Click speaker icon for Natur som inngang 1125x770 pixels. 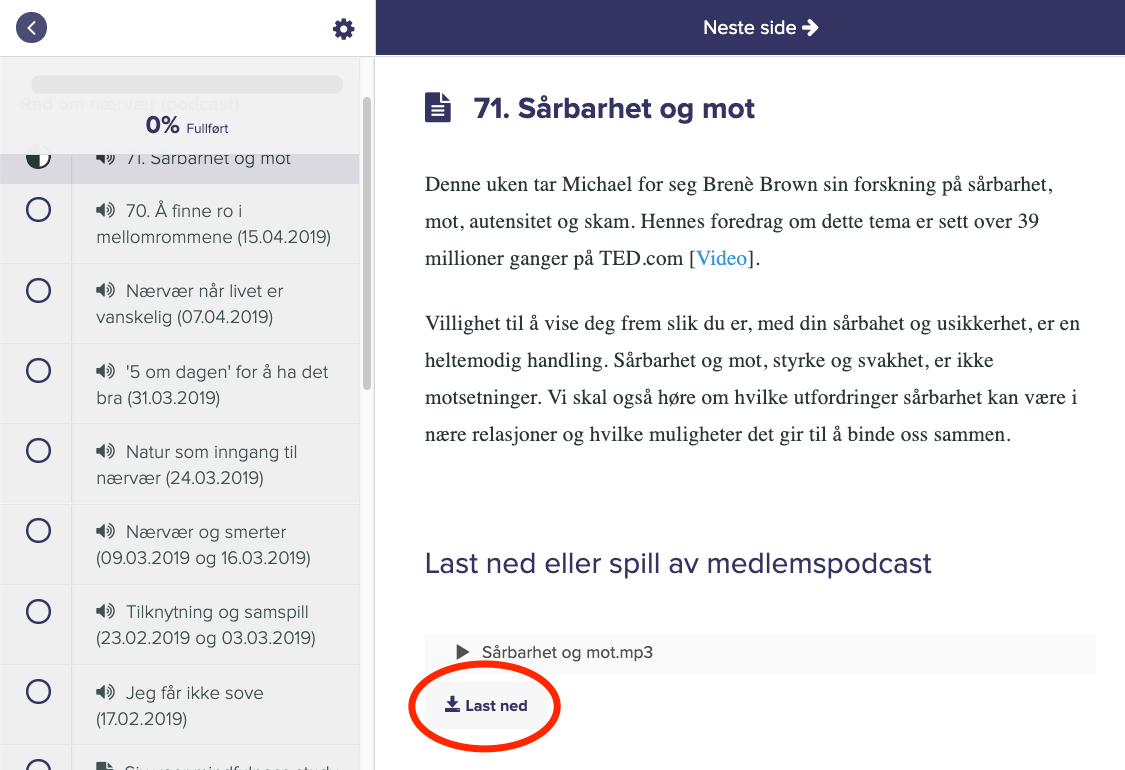point(105,451)
